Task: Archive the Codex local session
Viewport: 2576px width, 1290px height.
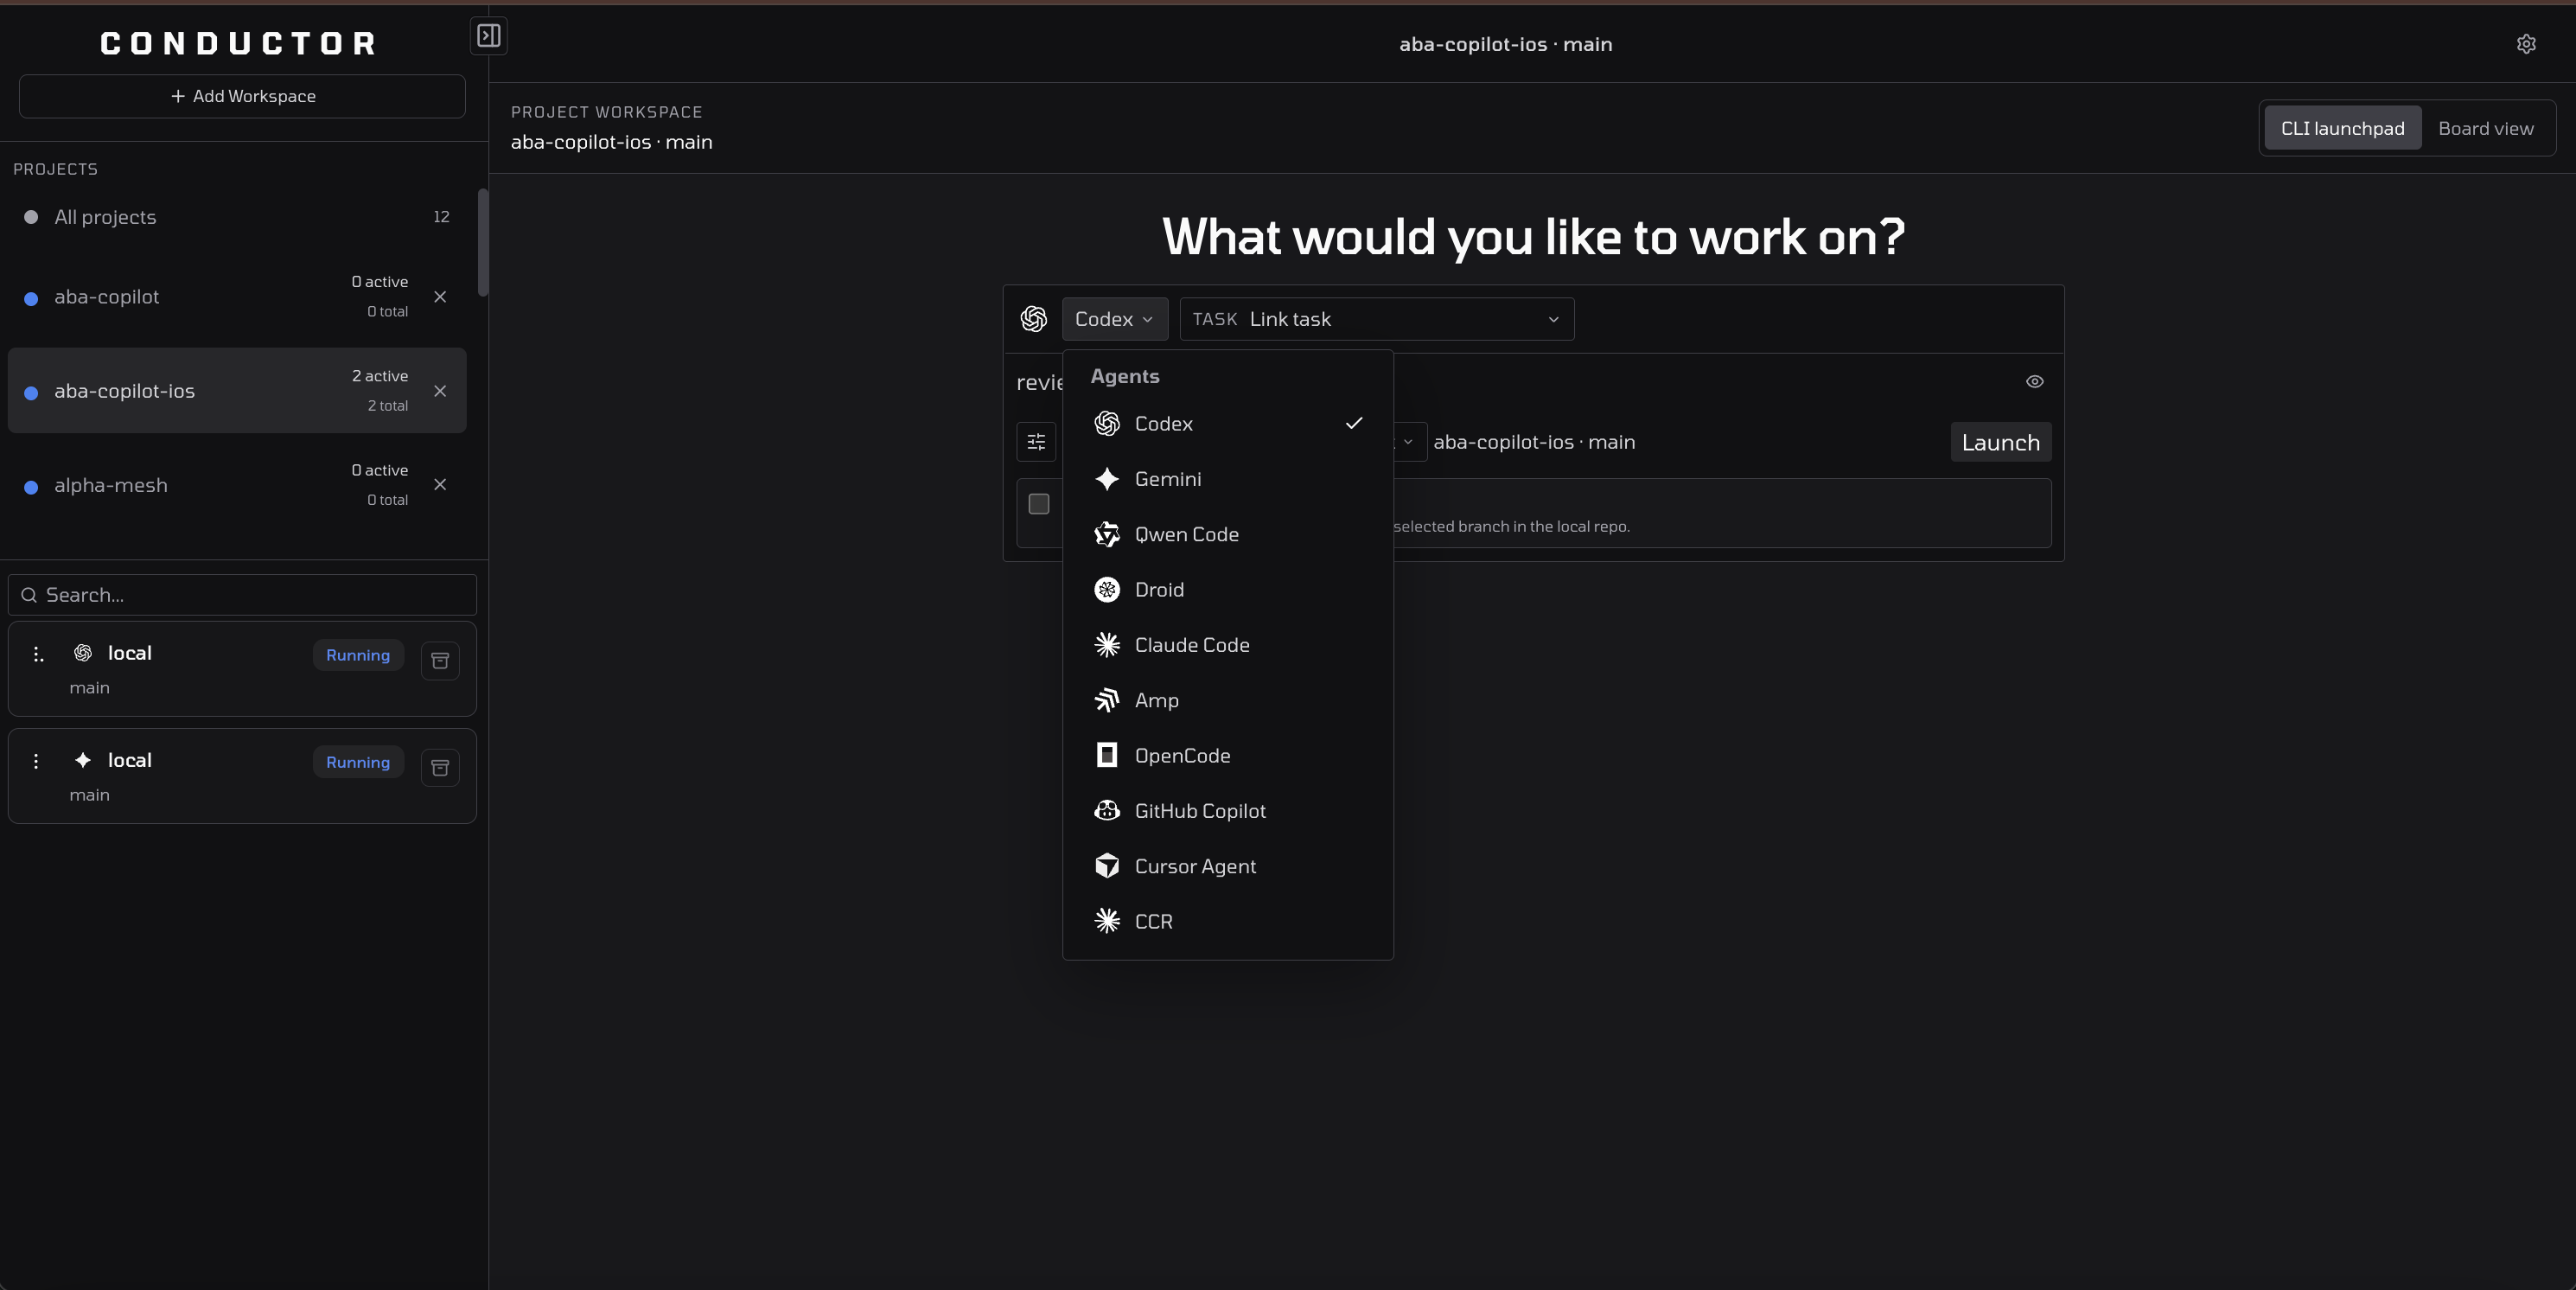Action: [x=440, y=660]
